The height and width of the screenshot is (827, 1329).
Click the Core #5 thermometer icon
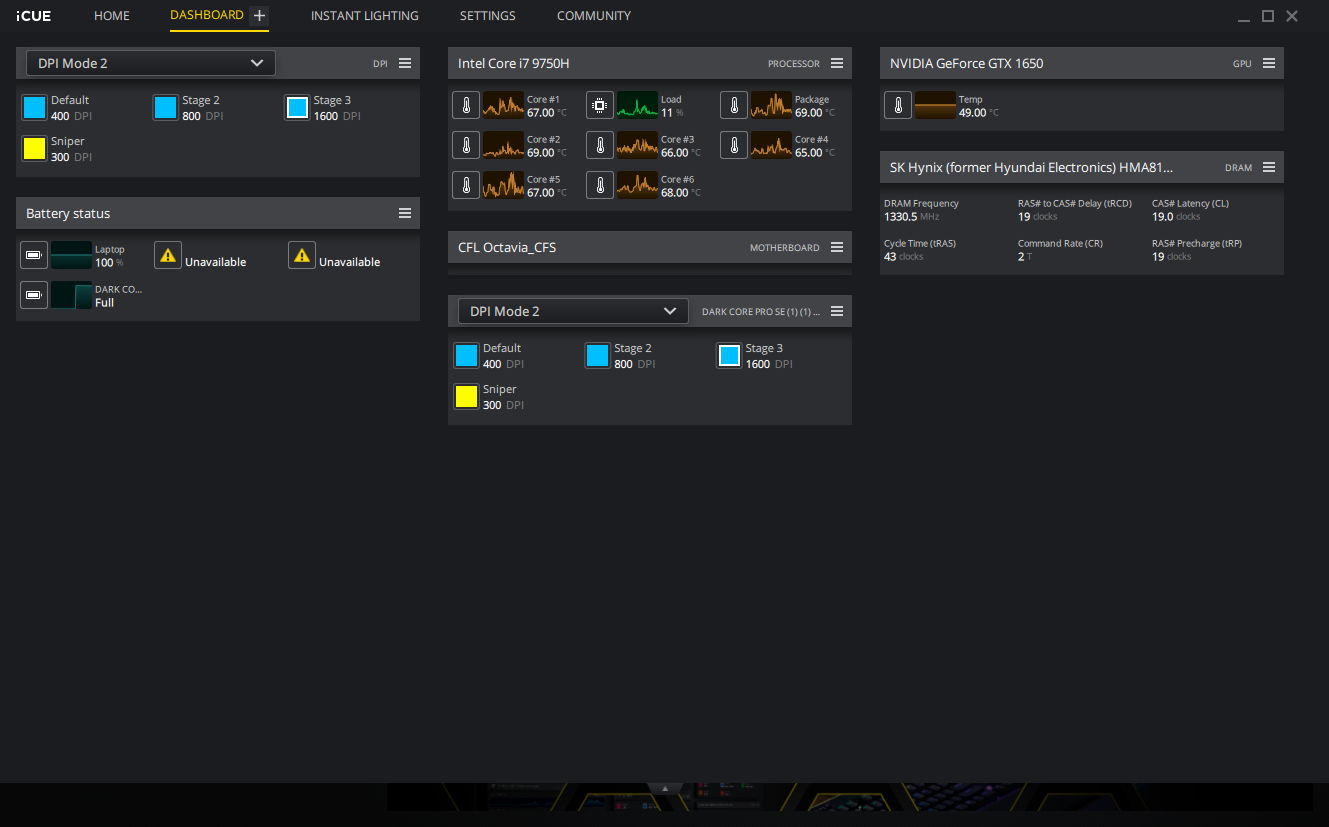click(x=466, y=185)
